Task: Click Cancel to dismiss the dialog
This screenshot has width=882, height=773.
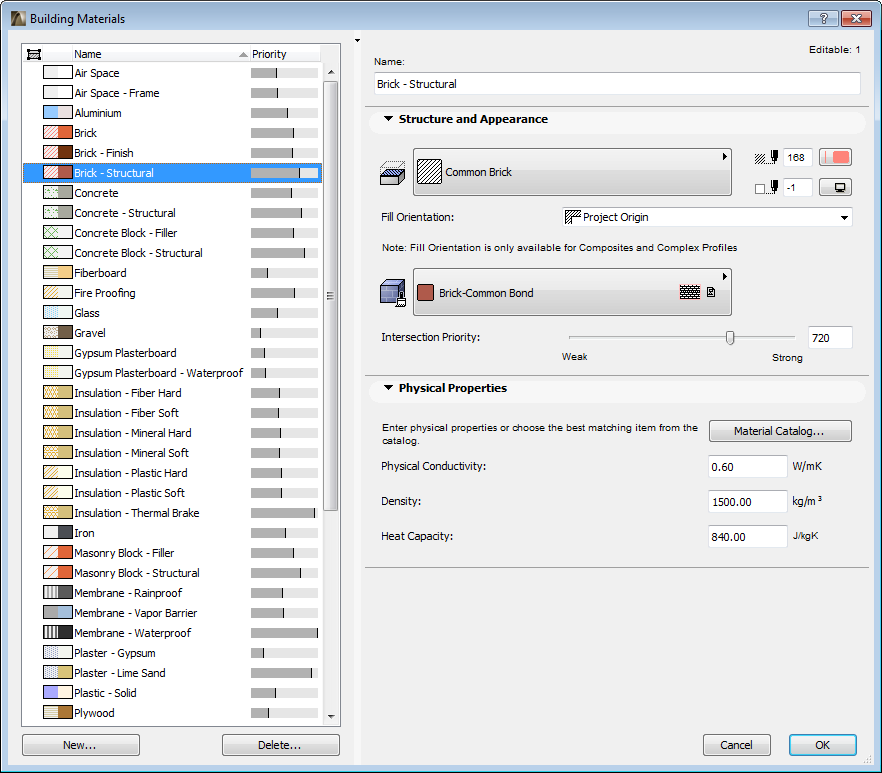Action: (x=736, y=745)
